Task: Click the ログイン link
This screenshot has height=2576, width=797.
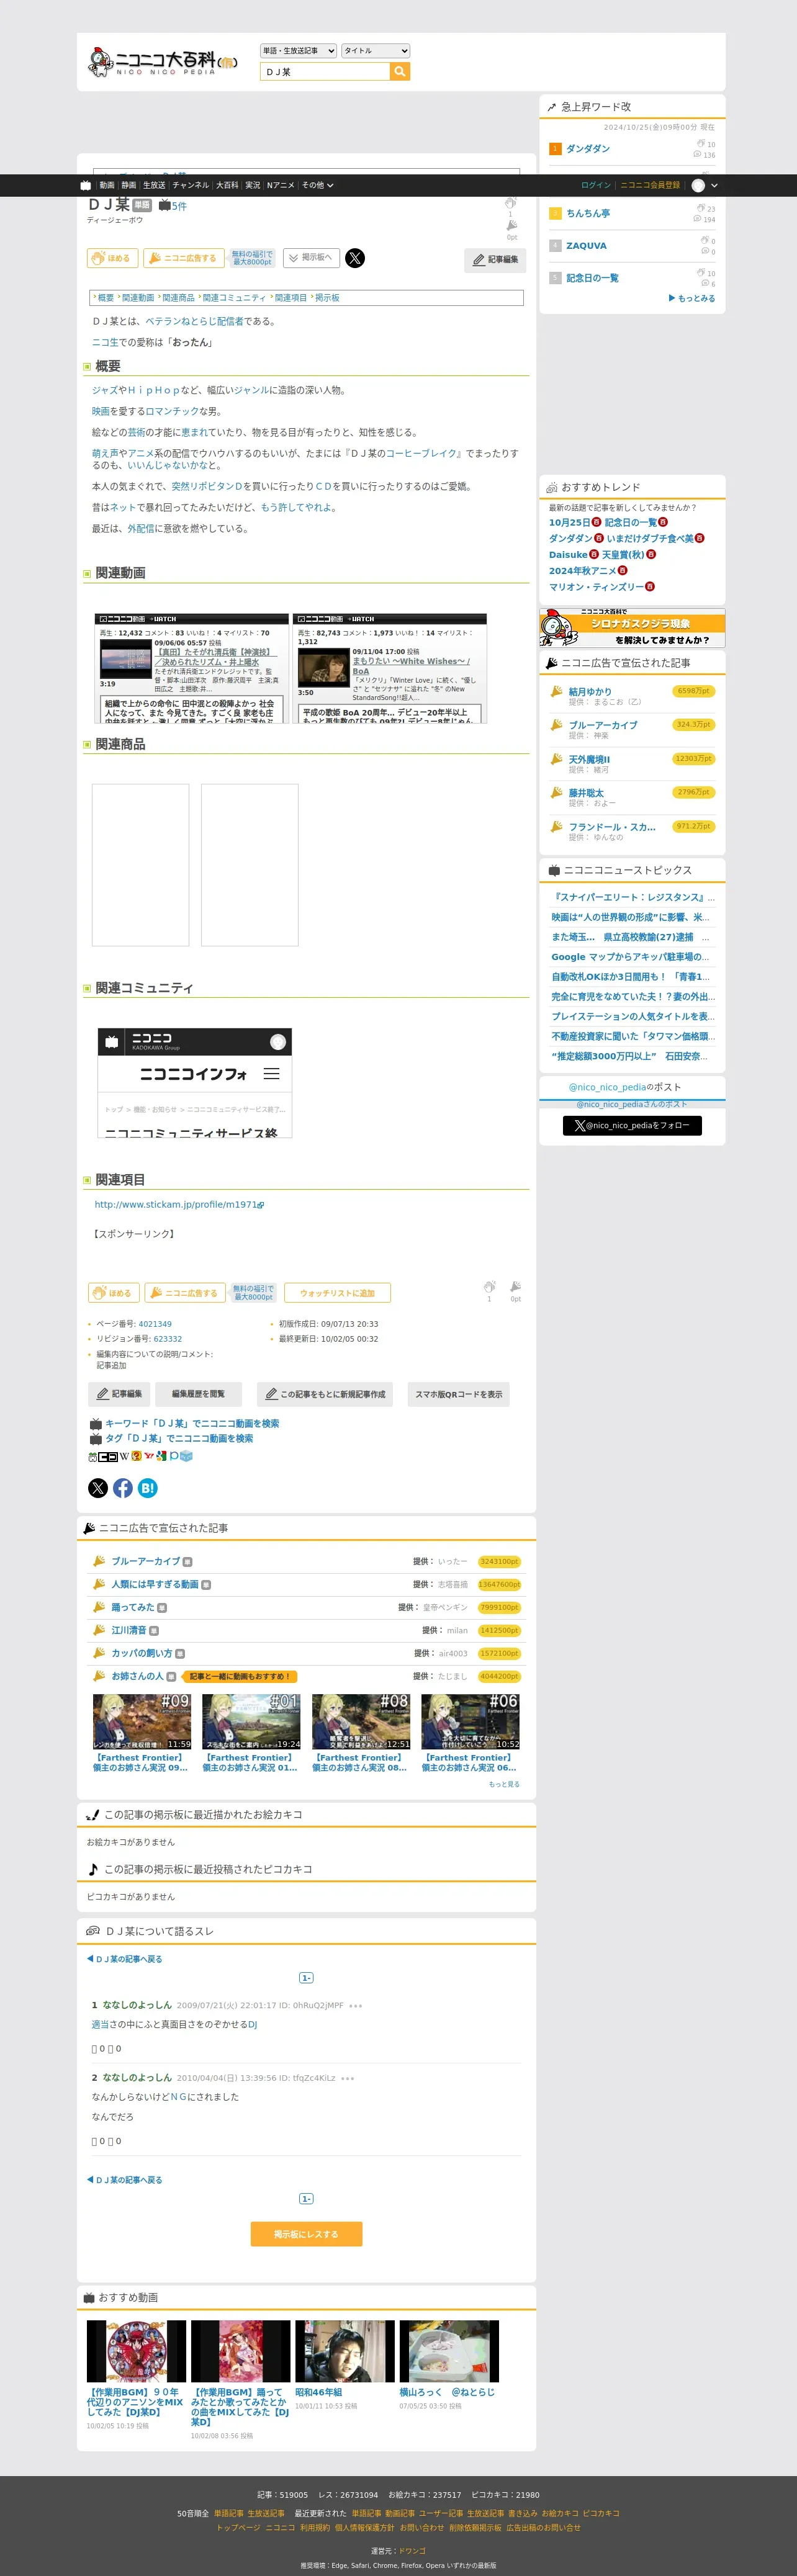Action: point(596,185)
